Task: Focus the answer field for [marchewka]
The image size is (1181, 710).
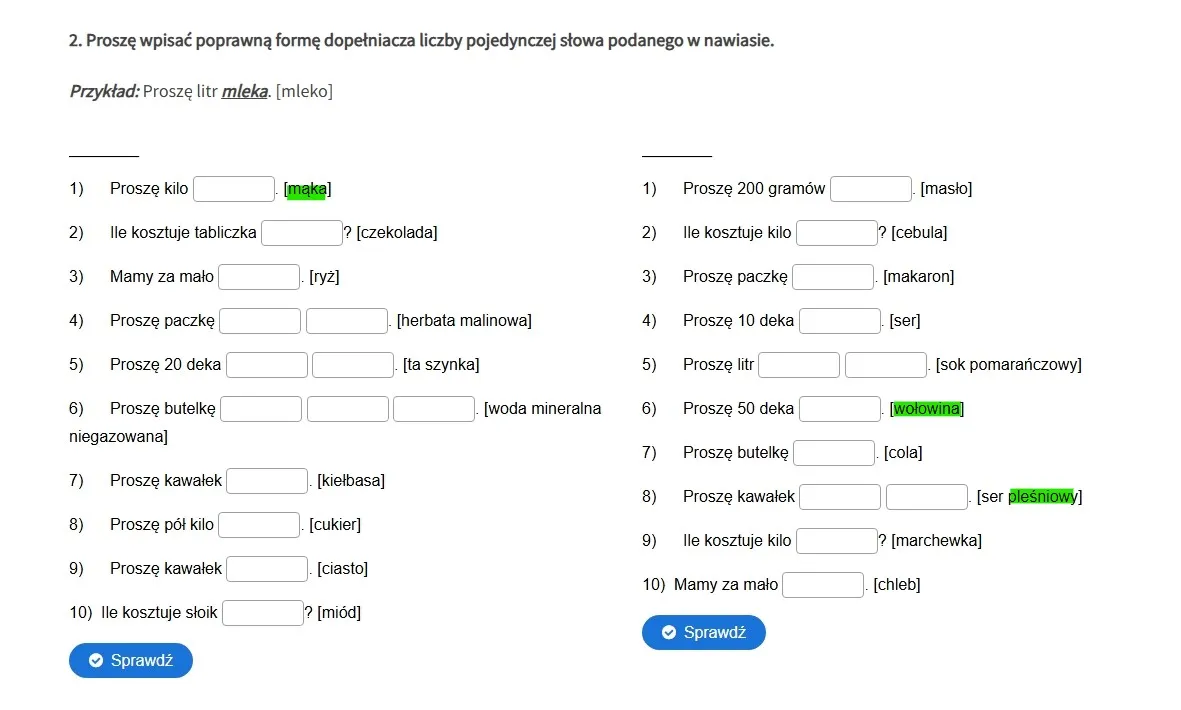Action: [837, 541]
